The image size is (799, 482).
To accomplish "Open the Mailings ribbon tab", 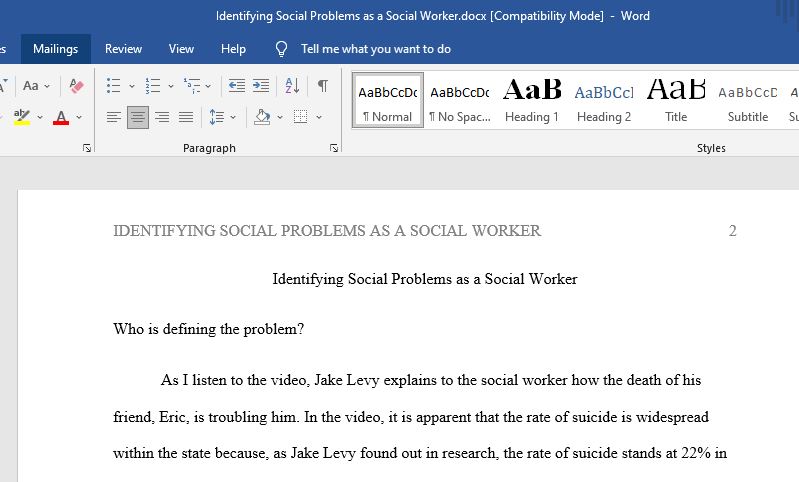I will pos(56,49).
